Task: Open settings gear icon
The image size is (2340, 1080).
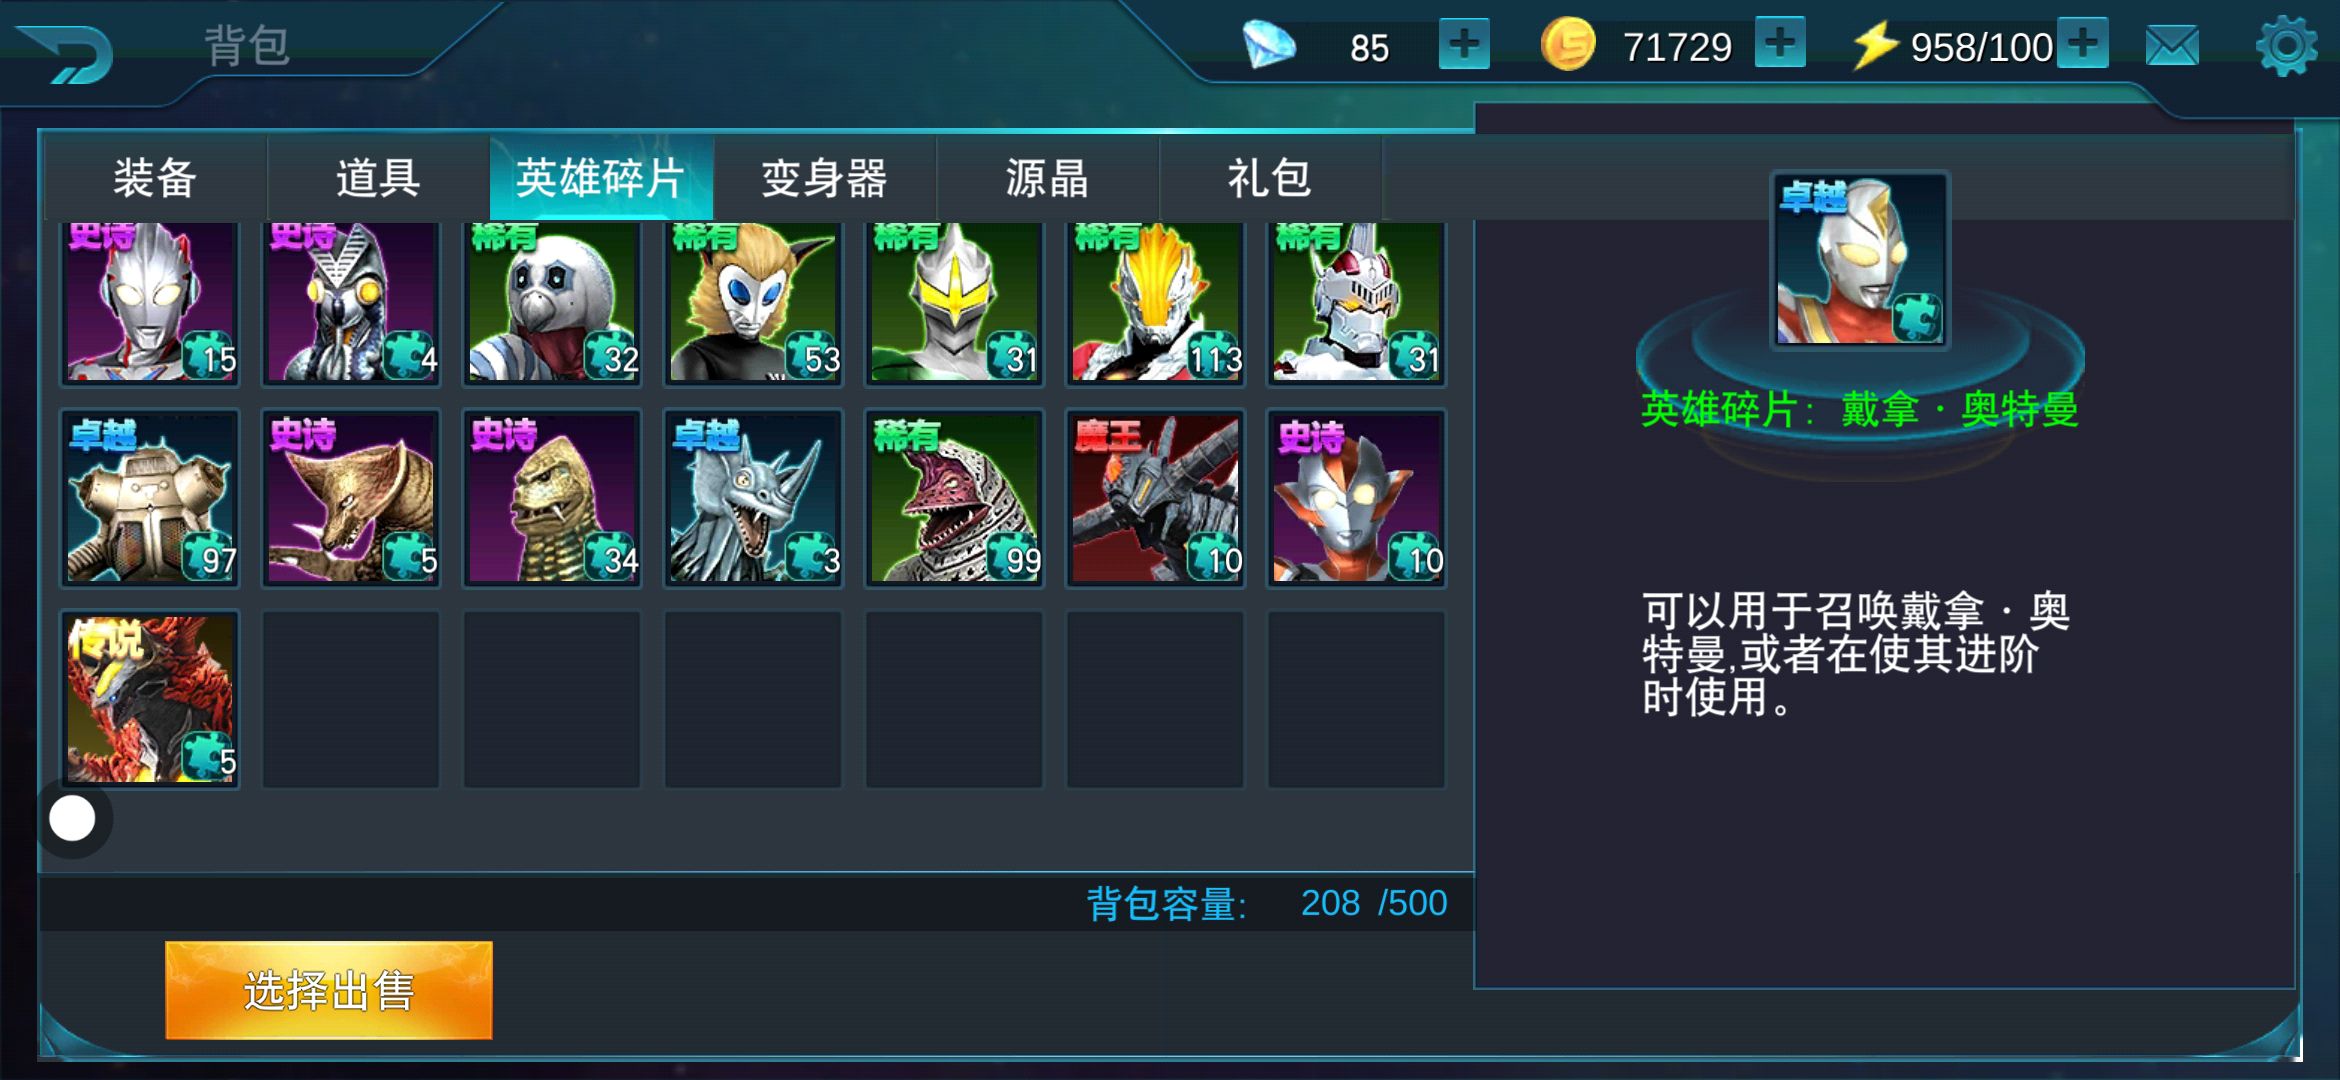Action: (x=2286, y=45)
